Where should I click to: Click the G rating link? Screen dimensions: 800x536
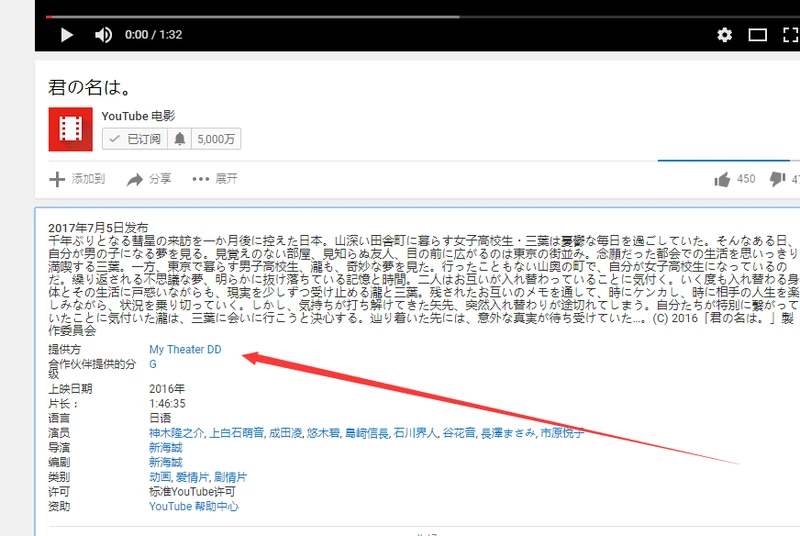point(153,364)
